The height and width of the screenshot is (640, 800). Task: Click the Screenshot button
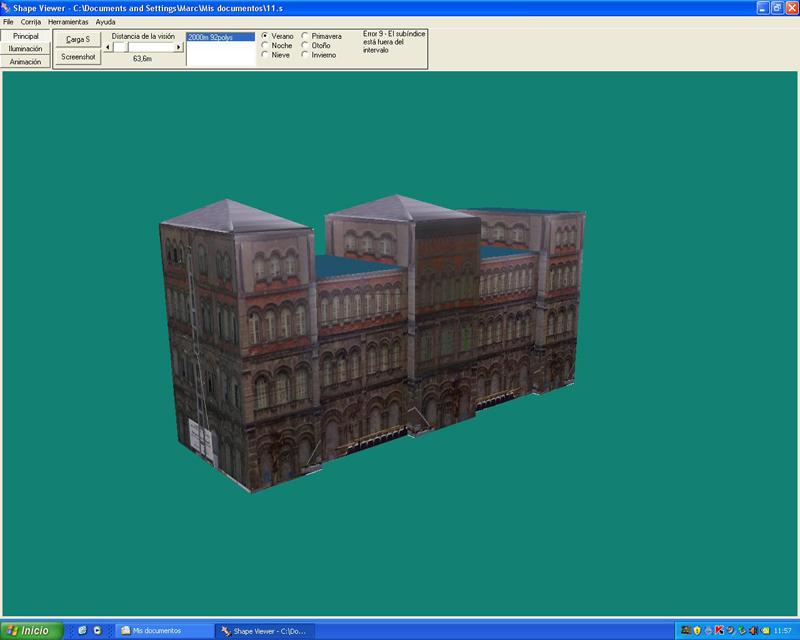point(78,57)
